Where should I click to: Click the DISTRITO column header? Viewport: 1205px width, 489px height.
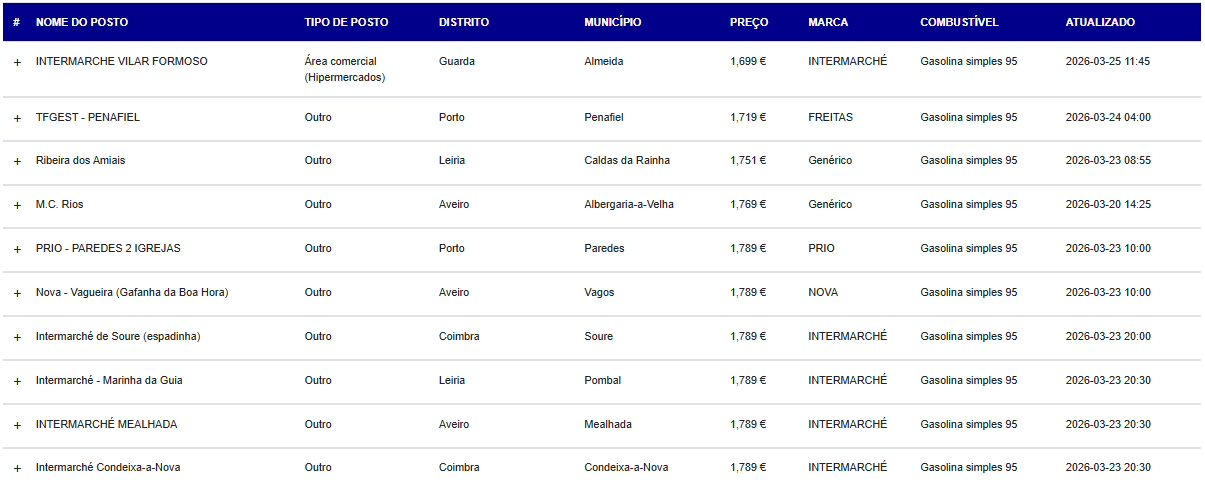464,22
